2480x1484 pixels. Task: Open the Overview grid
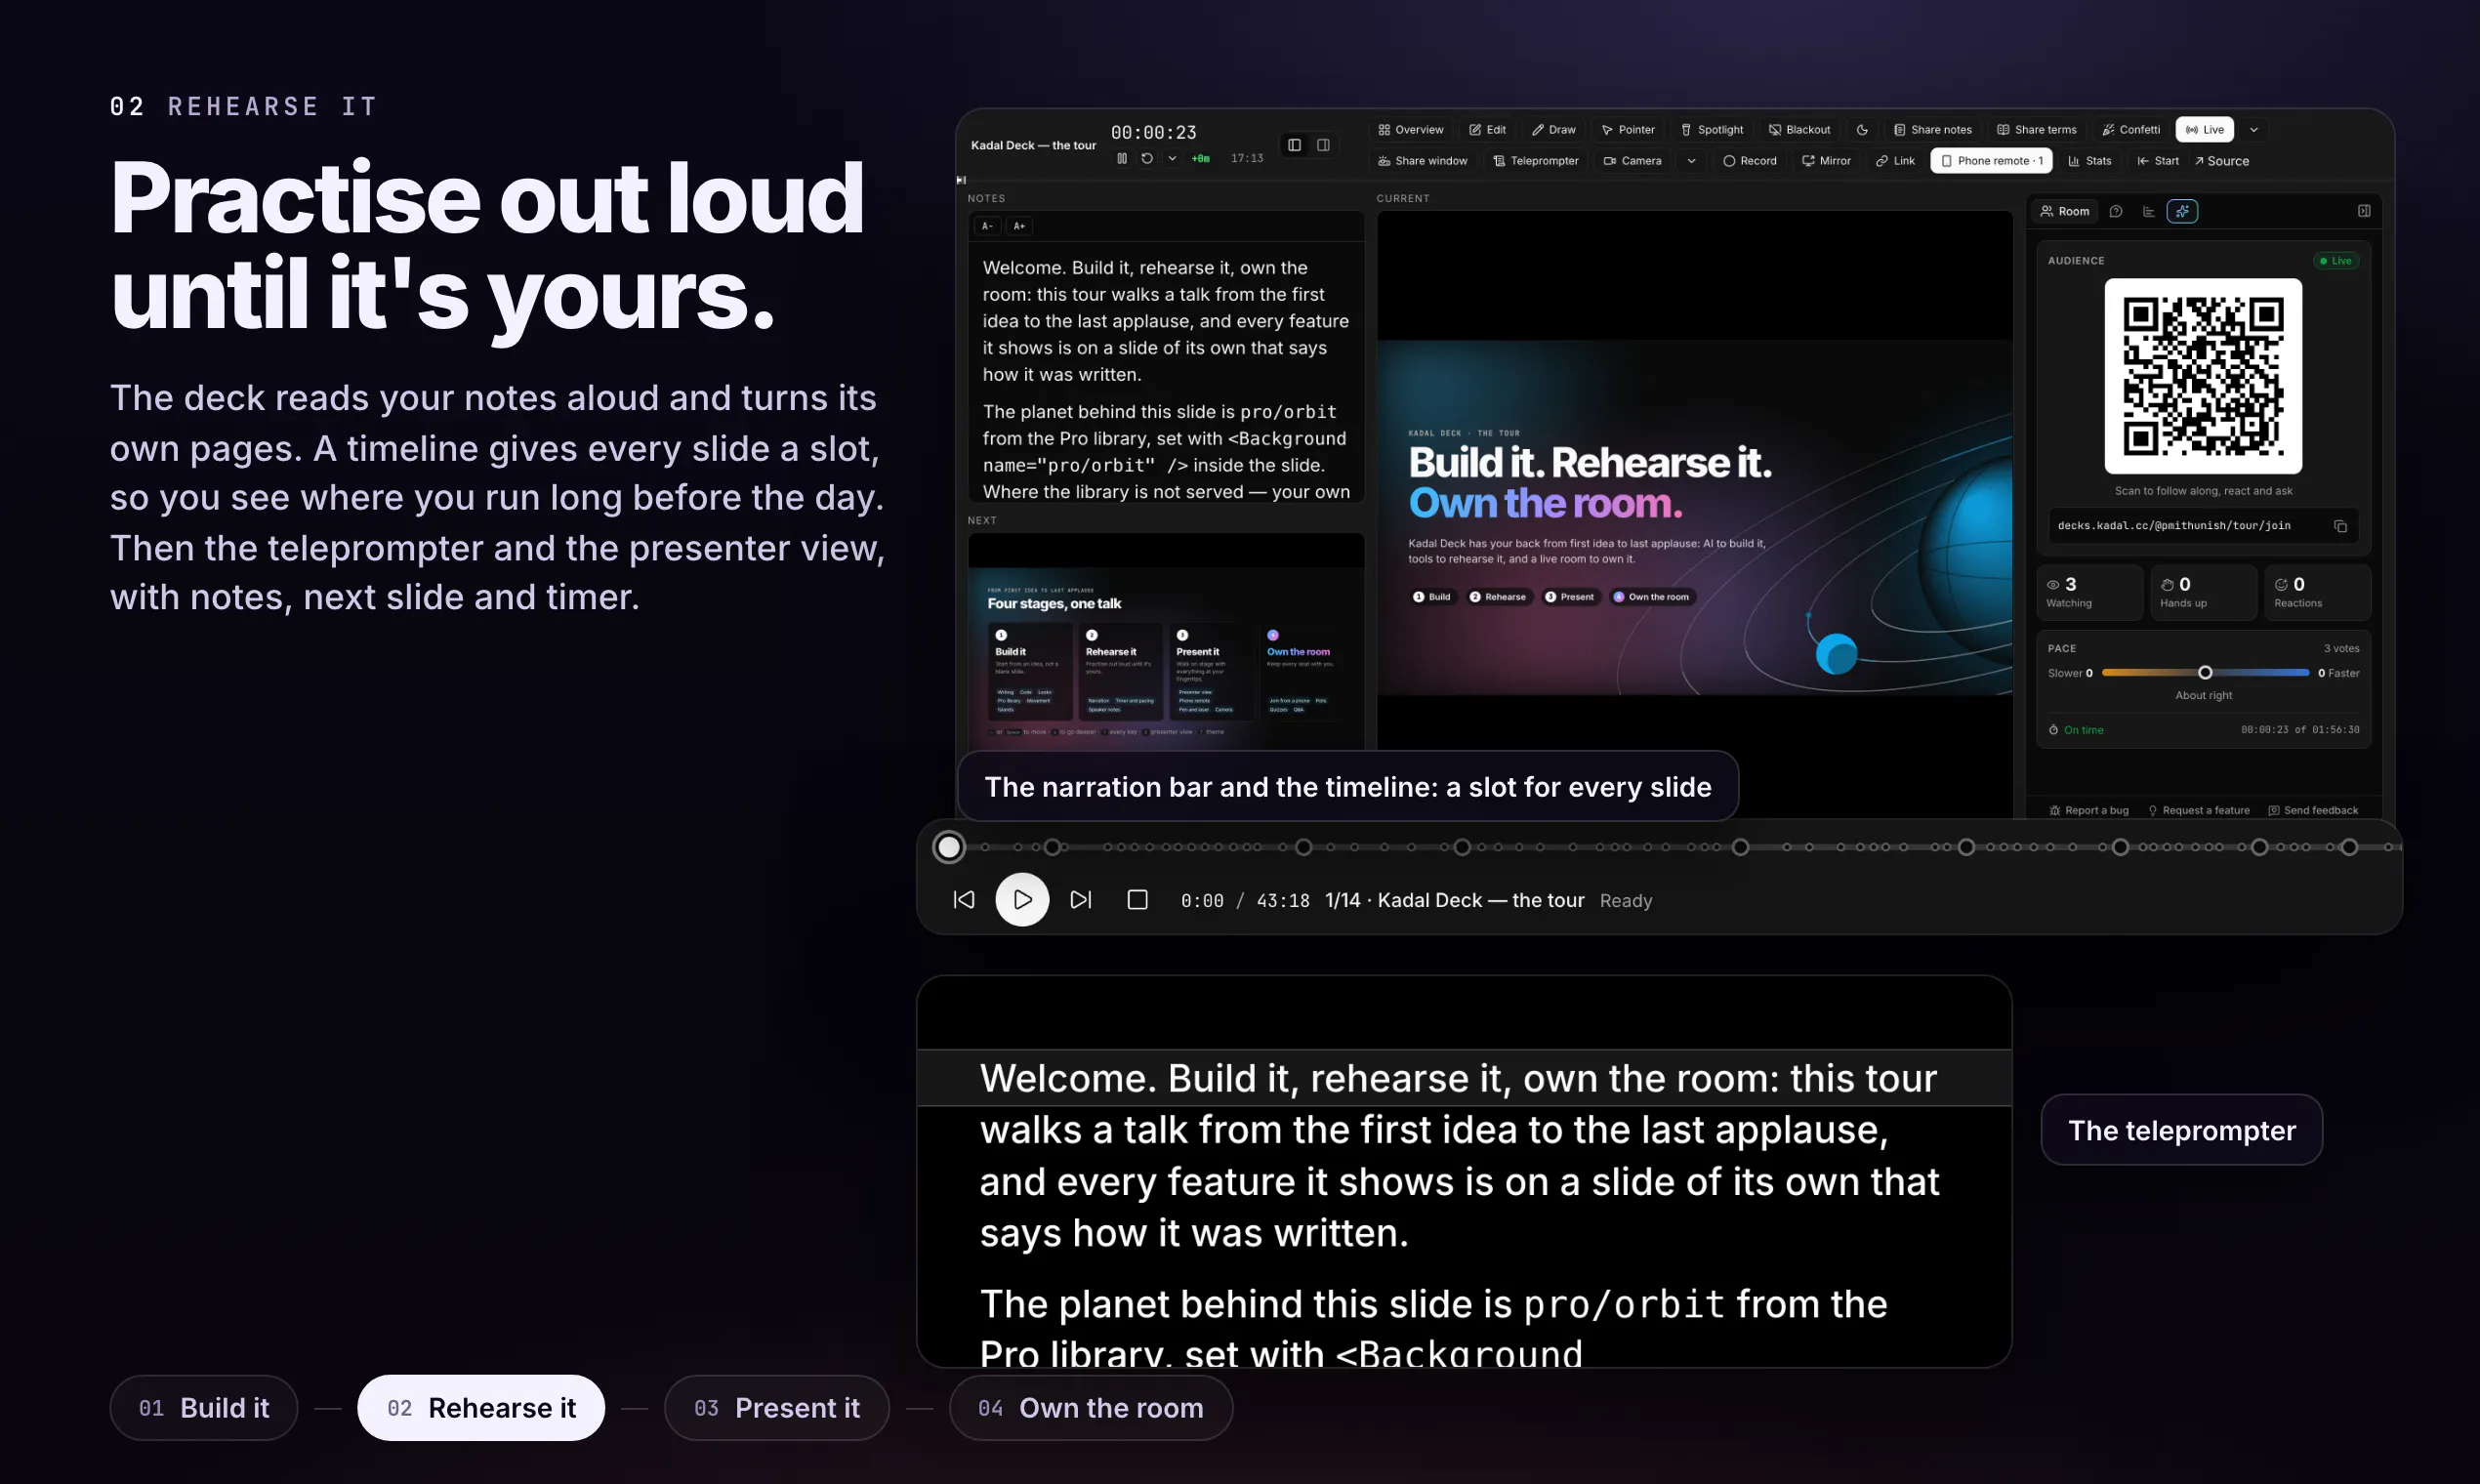point(1410,130)
